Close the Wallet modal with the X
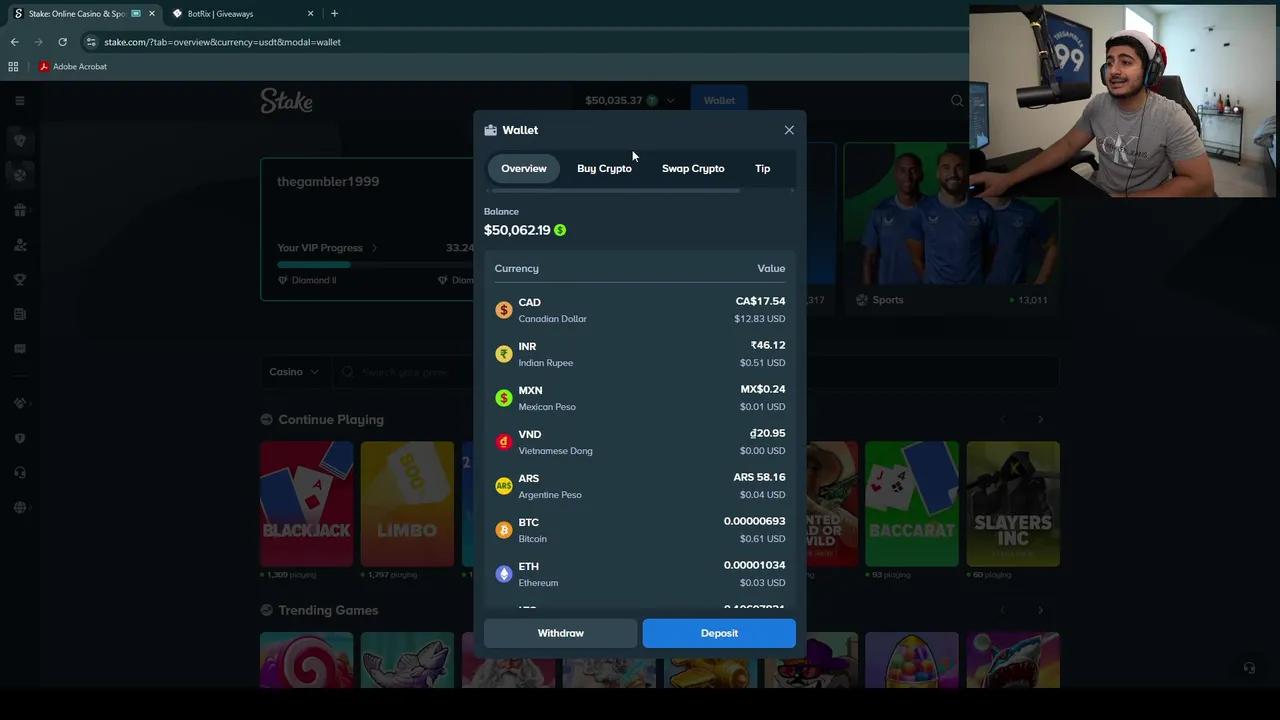1280x720 pixels. 789,130
